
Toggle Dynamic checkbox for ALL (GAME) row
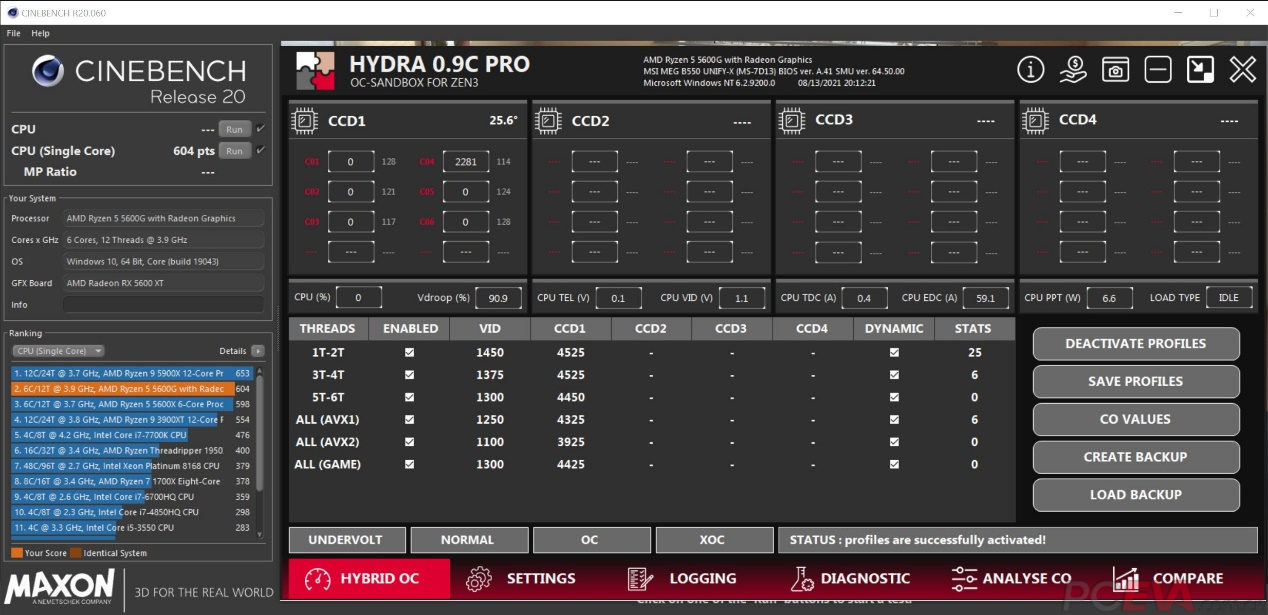click(x=894, y=464)
